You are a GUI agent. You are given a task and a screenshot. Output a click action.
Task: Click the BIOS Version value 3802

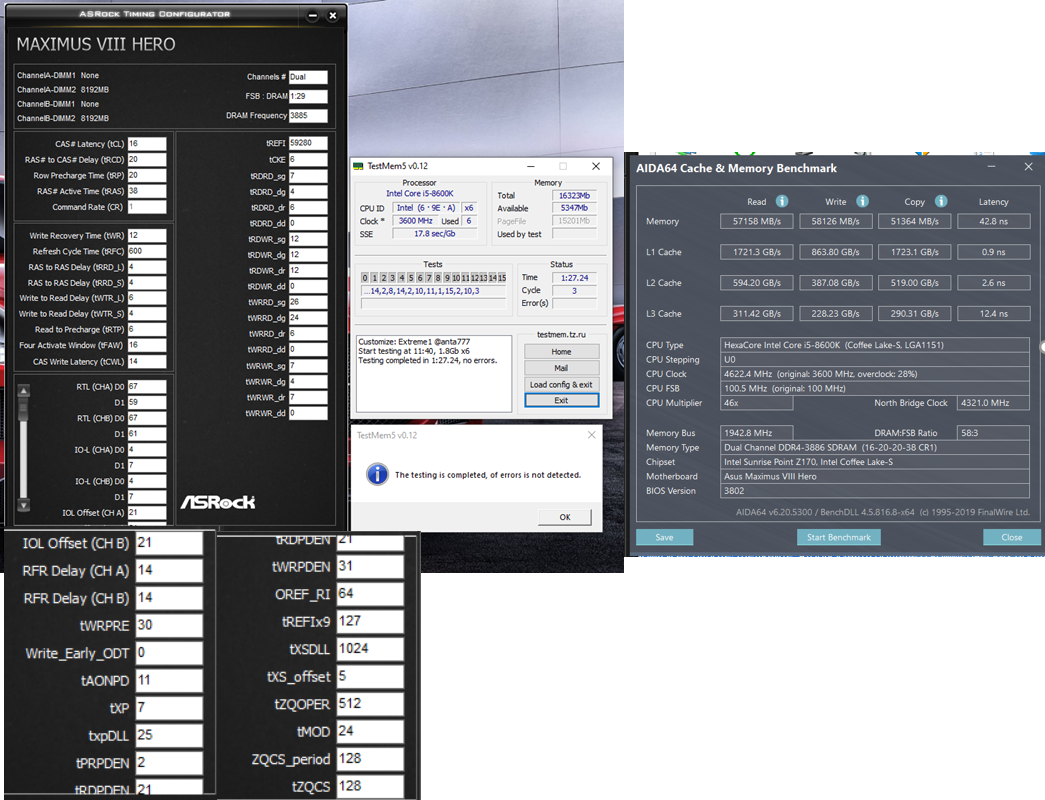pyautogui.click(x=874, y=491)
